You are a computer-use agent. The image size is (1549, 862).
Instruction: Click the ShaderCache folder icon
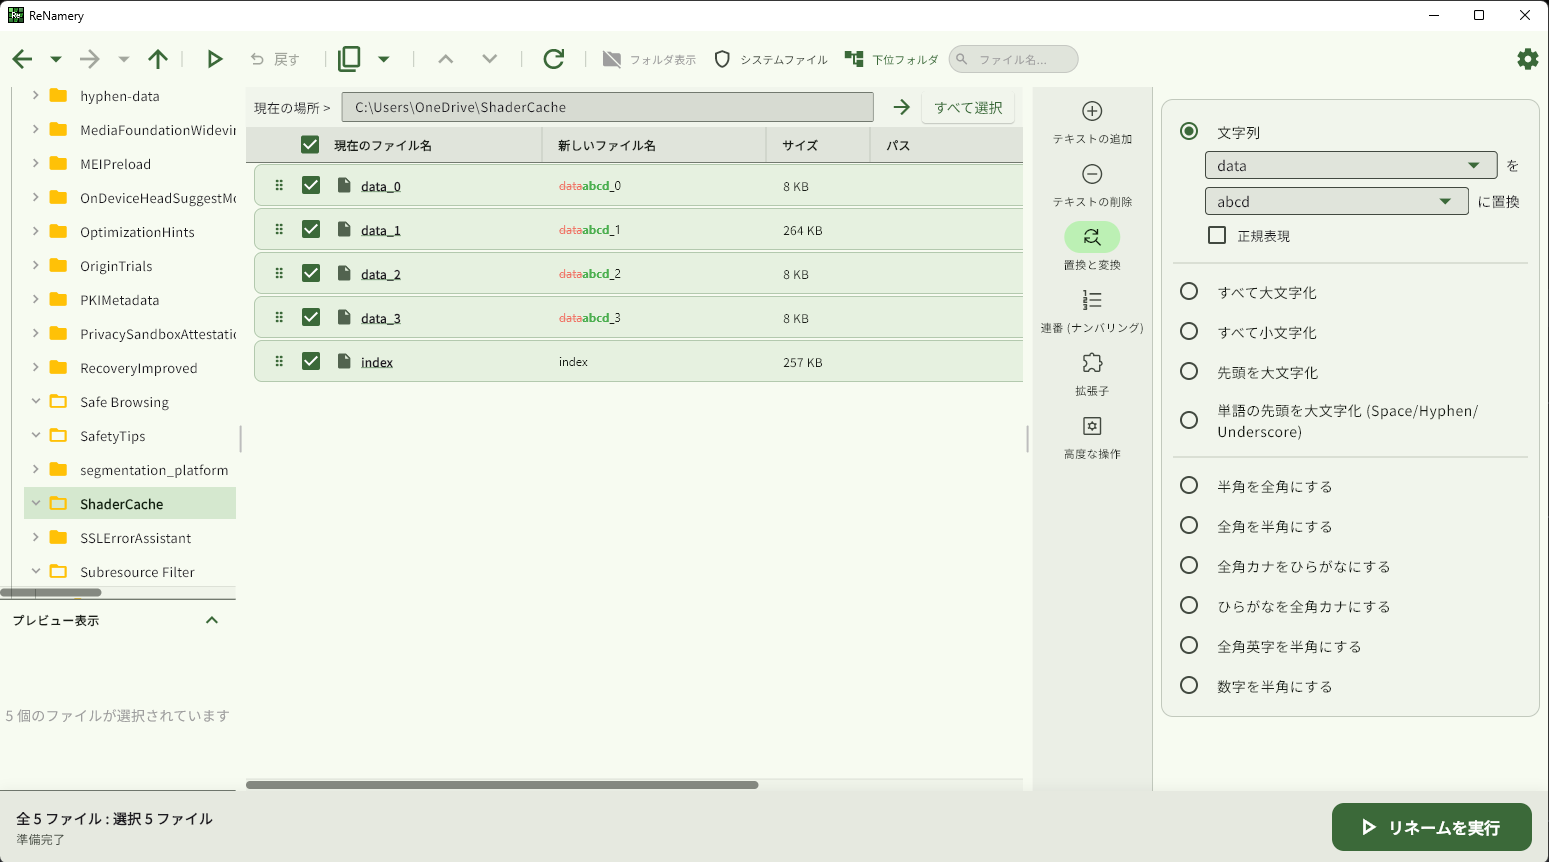click(x=59, y=503)
